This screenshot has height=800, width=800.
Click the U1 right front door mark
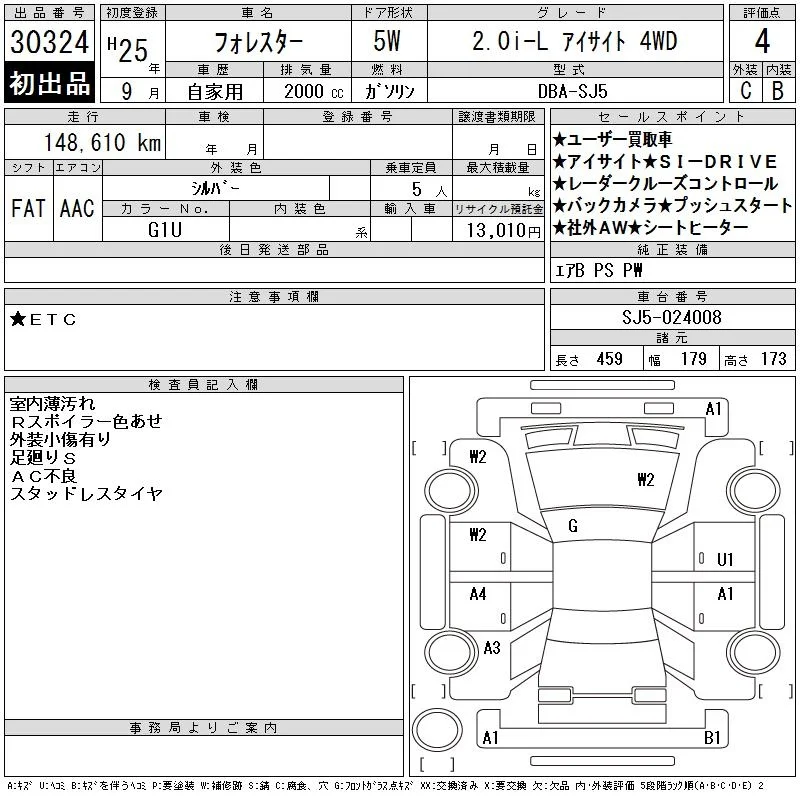(725, 560)
